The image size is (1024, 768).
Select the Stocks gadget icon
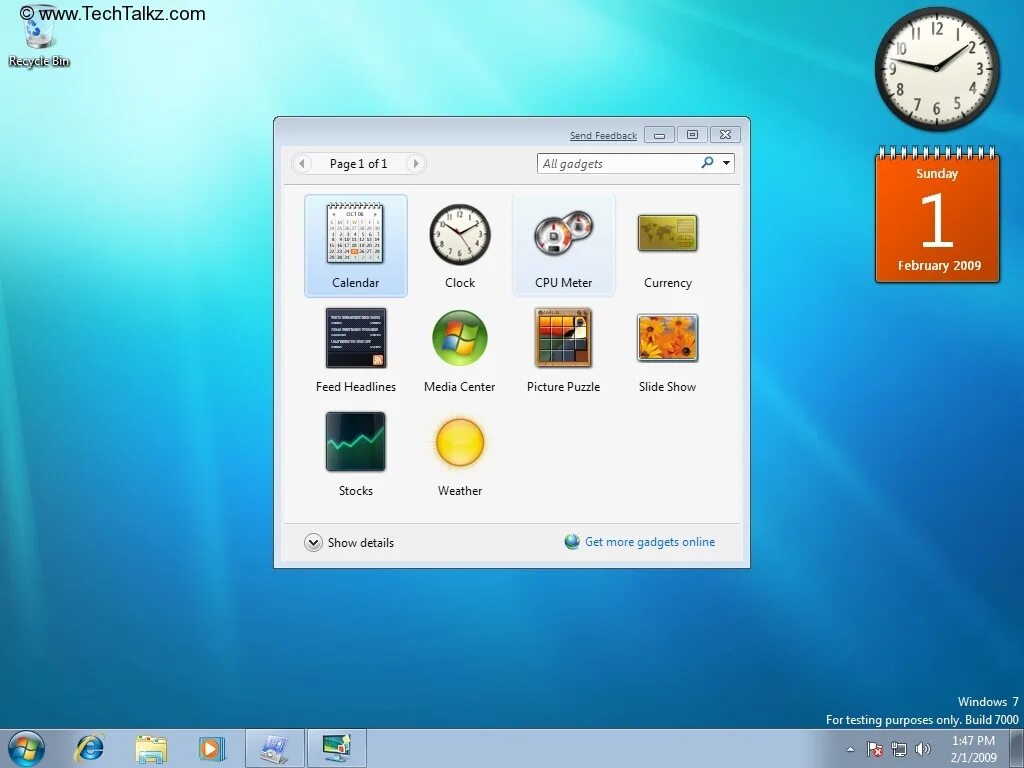[x=355, y=441]
